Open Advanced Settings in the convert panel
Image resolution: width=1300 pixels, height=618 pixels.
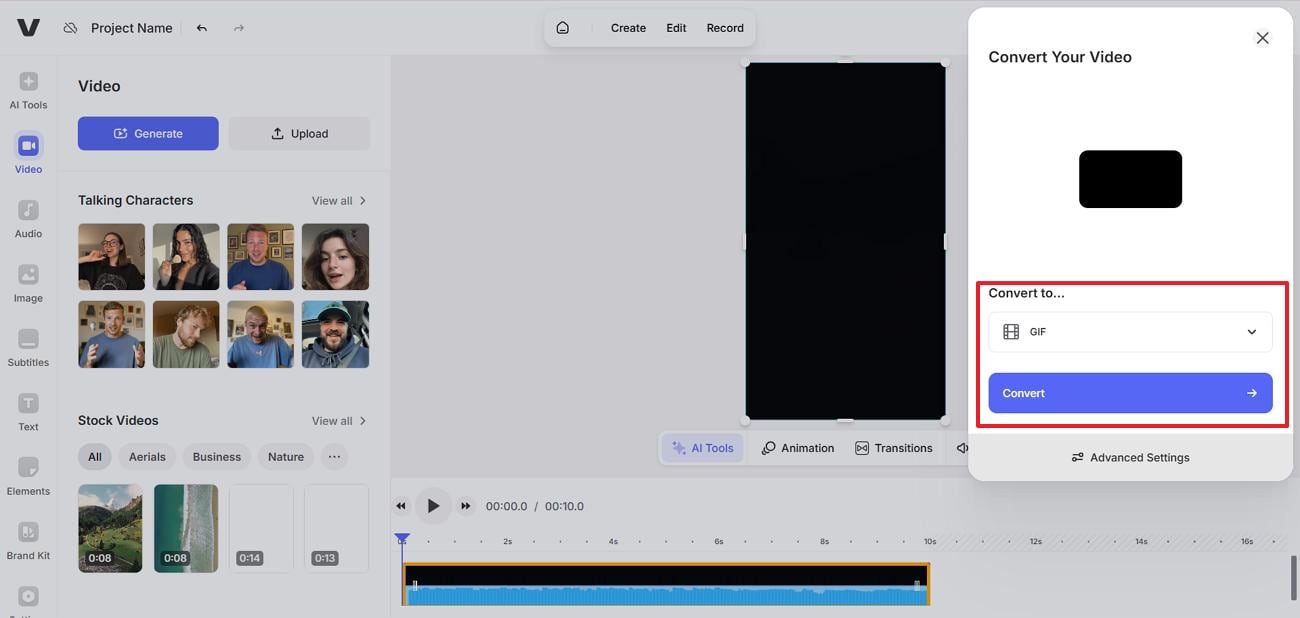pyautogui.click(x=1130, y=457)
